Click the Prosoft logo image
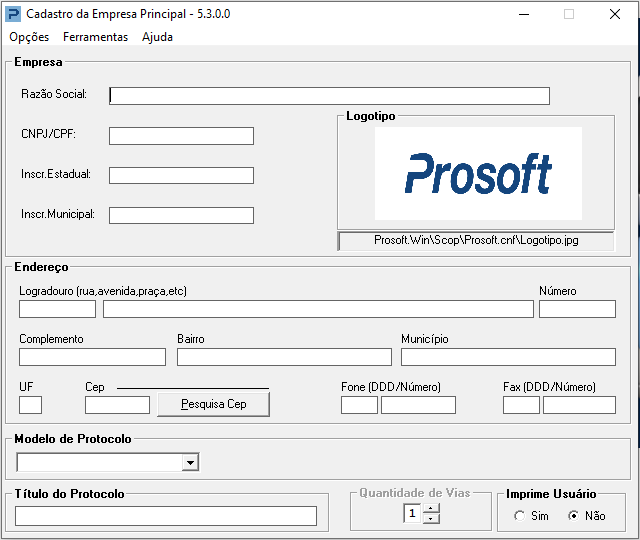Image resolution: width=640 pixels, height=540 pixels. [478, 173]
